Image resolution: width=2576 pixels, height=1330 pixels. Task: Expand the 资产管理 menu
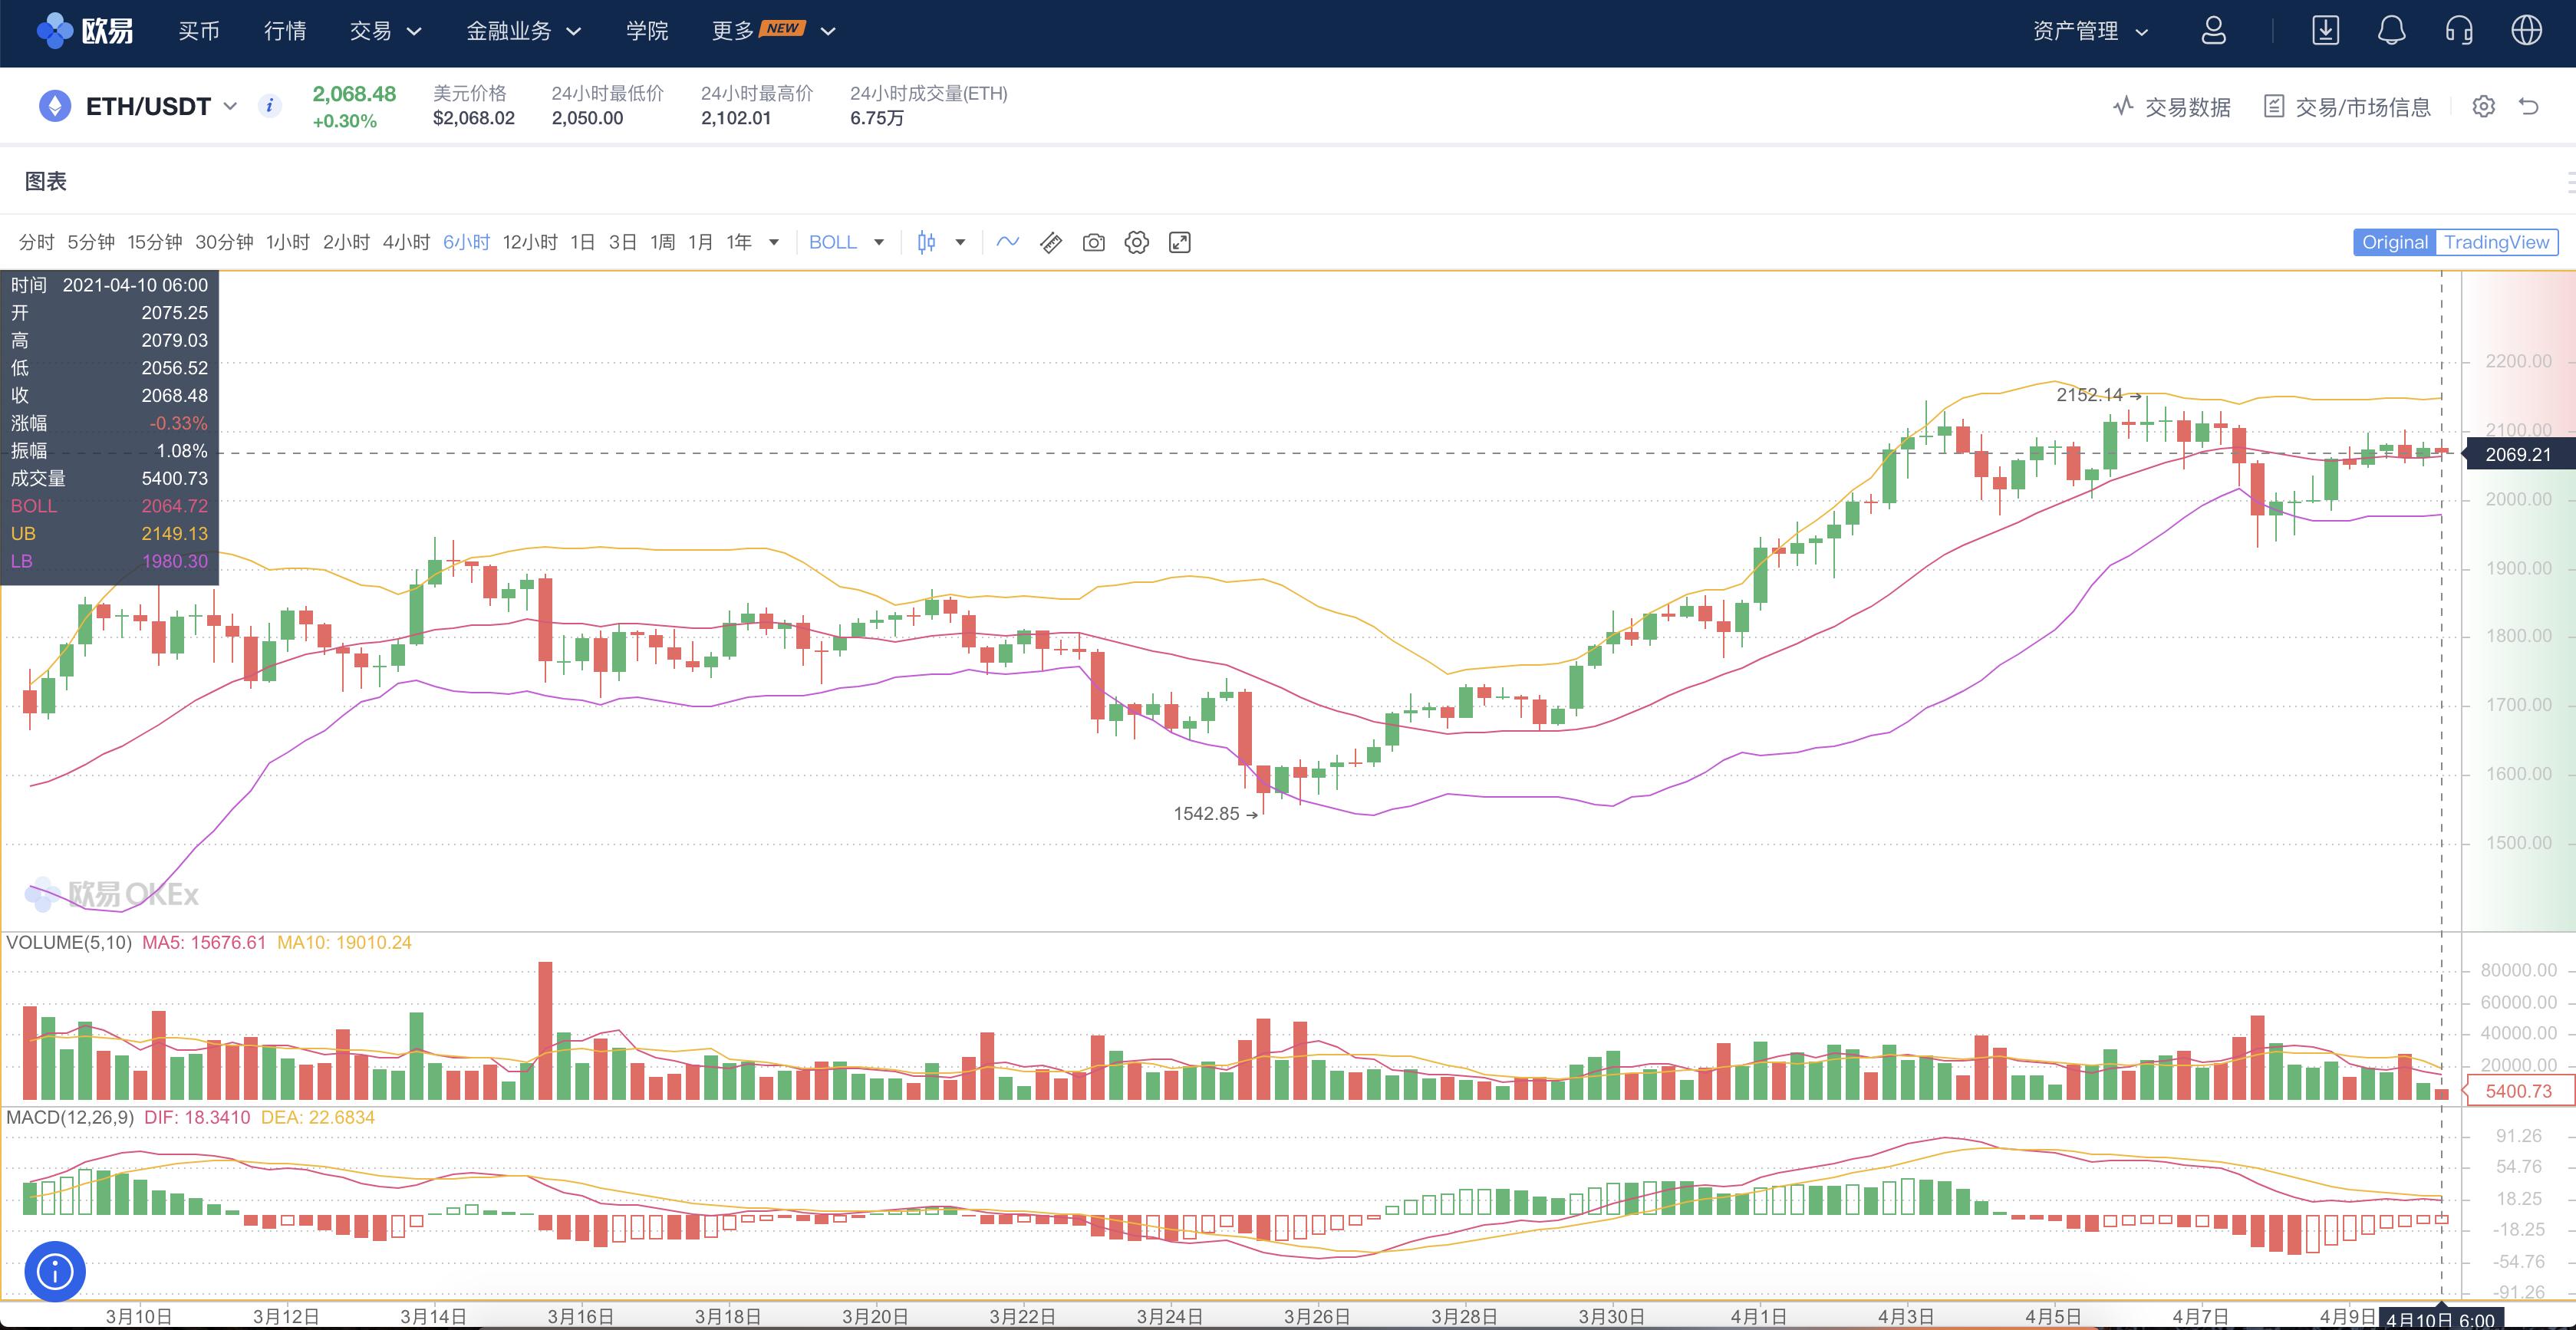[x=2090, y=31]
